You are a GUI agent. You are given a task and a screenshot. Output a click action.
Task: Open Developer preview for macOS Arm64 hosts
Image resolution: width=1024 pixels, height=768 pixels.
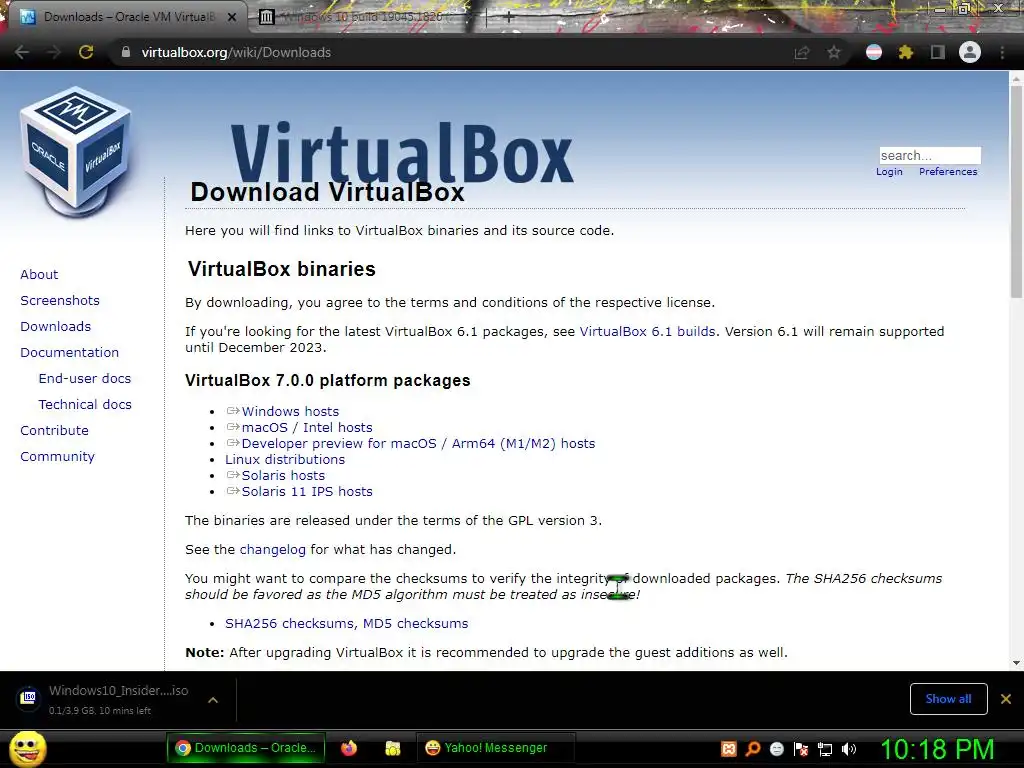pos(418,443)
